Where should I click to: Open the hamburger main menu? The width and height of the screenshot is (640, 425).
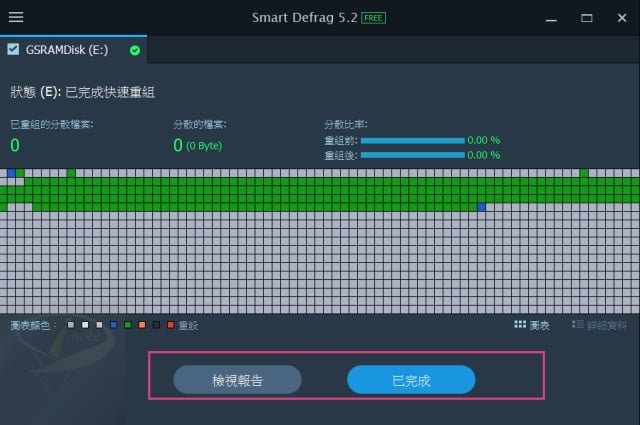[16, 17]
